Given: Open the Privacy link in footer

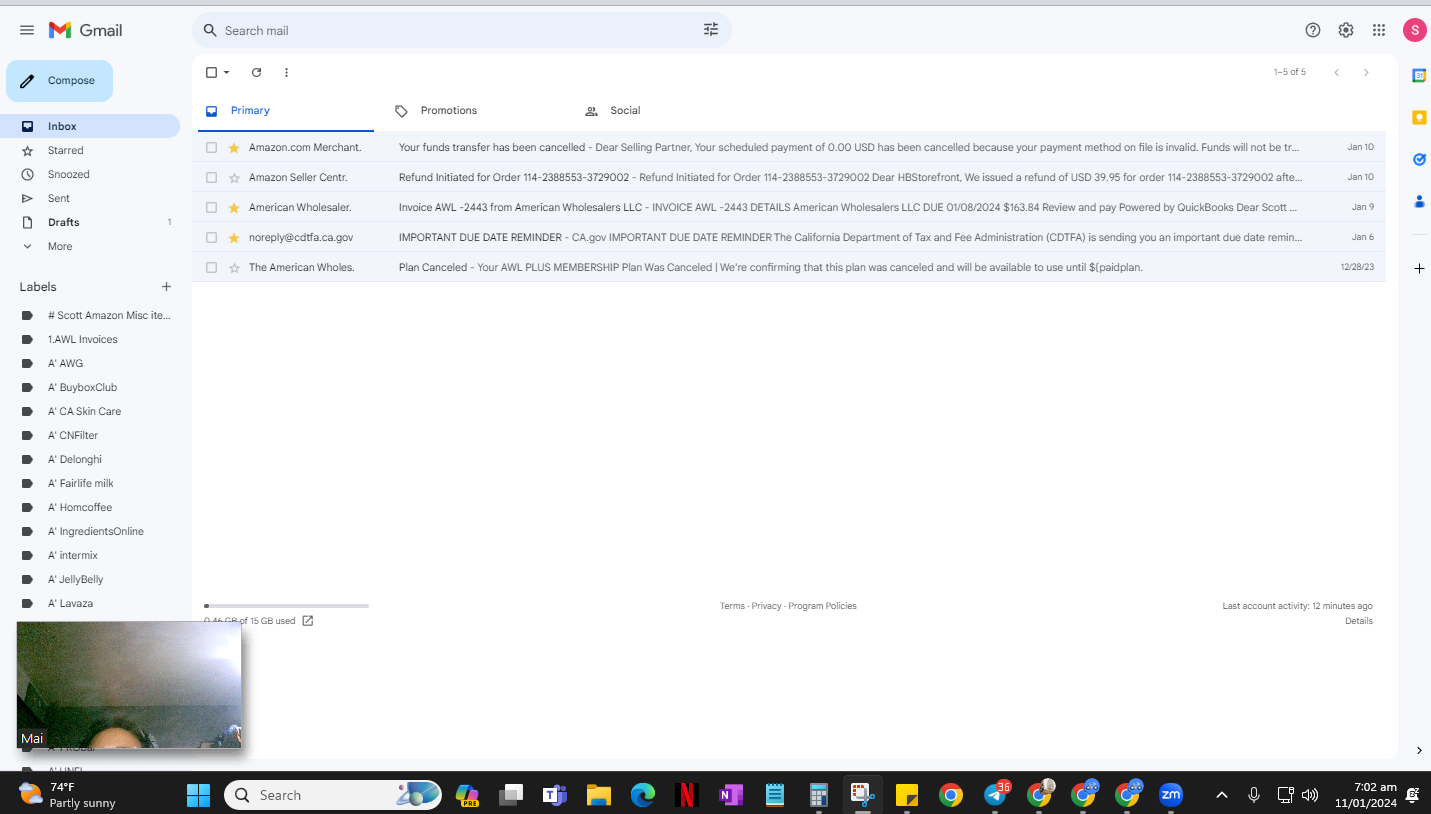Looking at the screenshot, I should coord(767,606).
